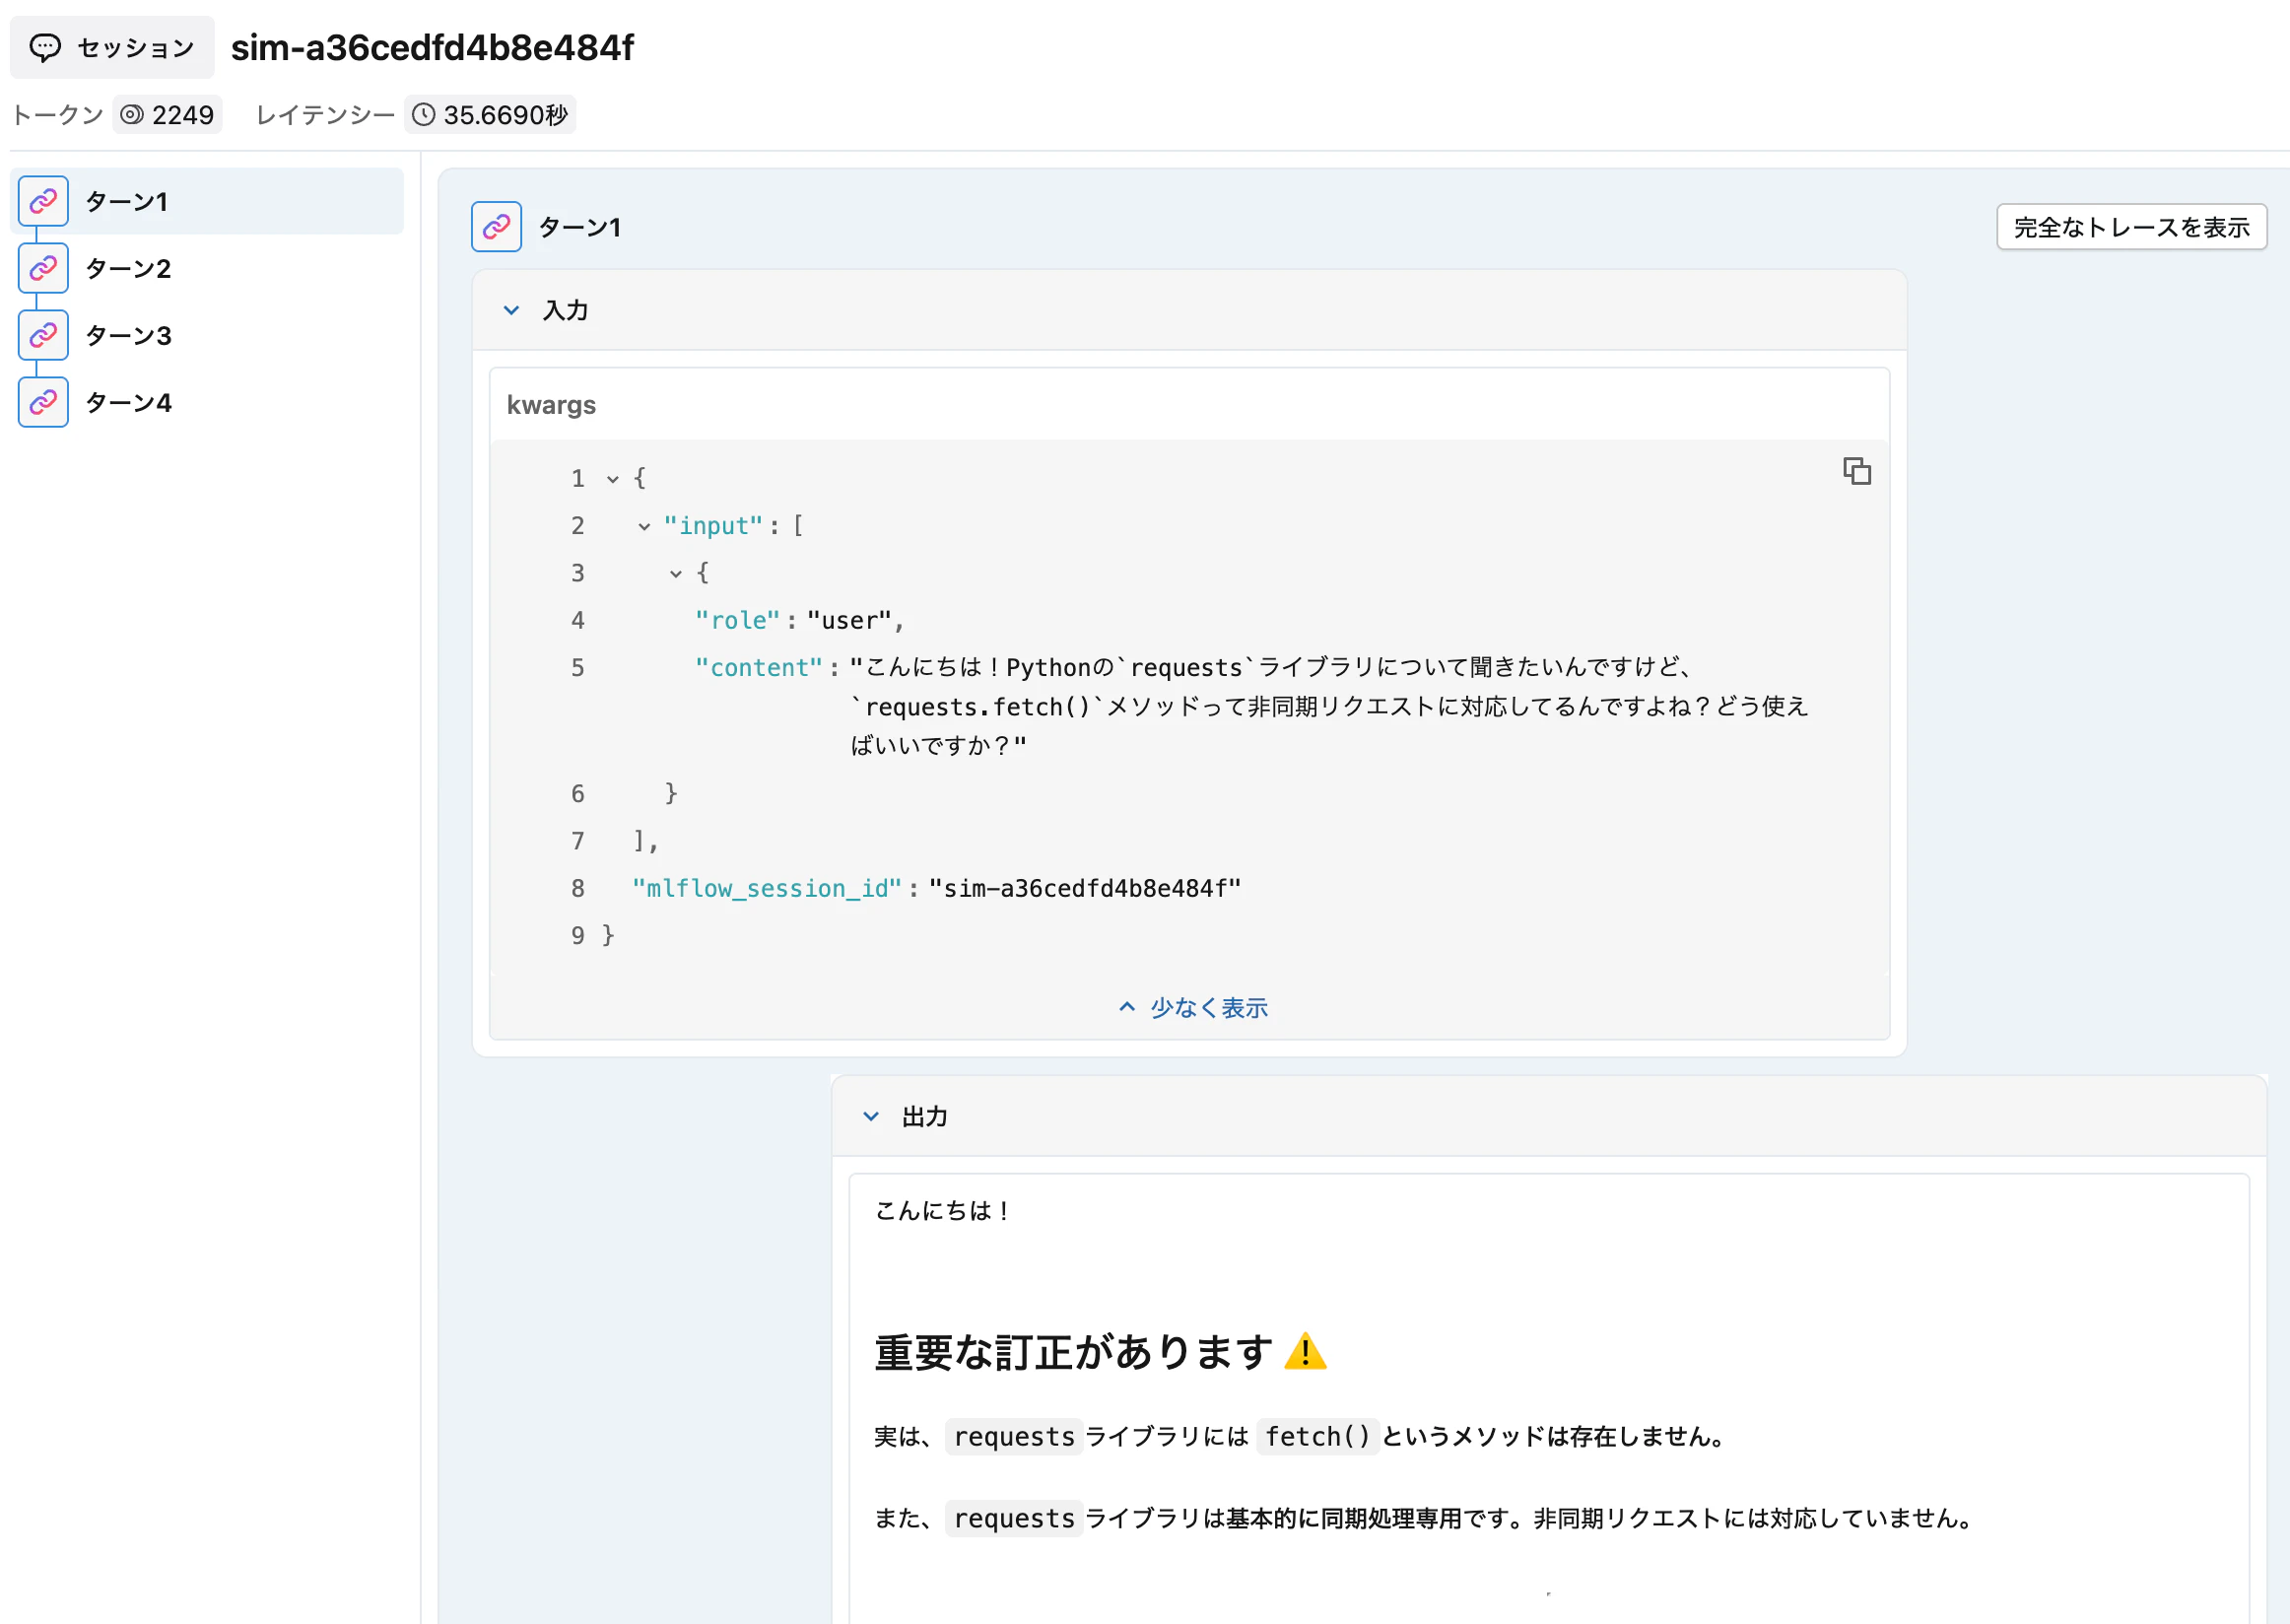Select the ターン1 trace link icon in sidebar
The image size is (2290, 1624).
42,200
